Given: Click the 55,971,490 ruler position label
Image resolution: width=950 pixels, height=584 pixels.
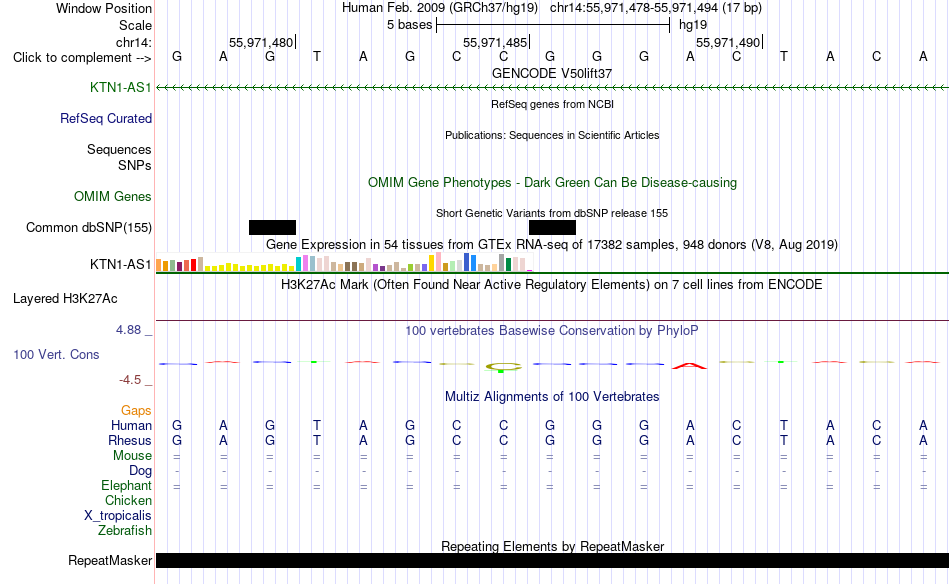Looking at the screenshot, I should (x=728, y=43).
